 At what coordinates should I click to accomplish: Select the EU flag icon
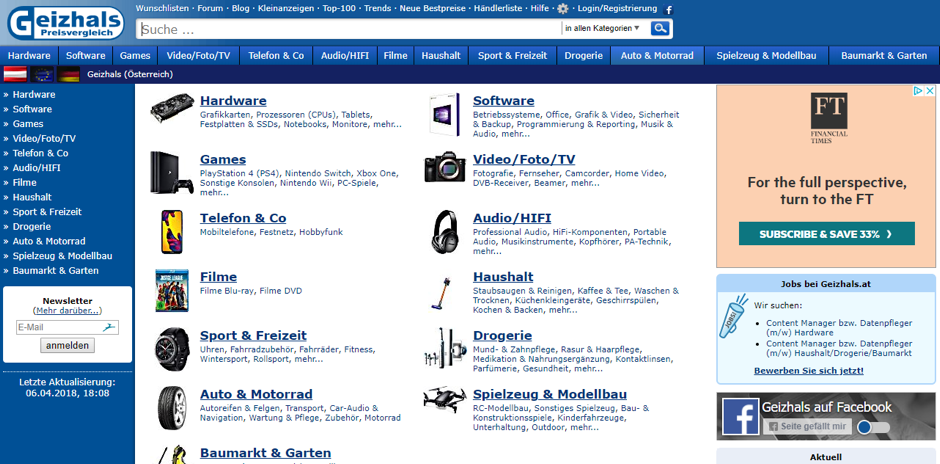(42, 74)
